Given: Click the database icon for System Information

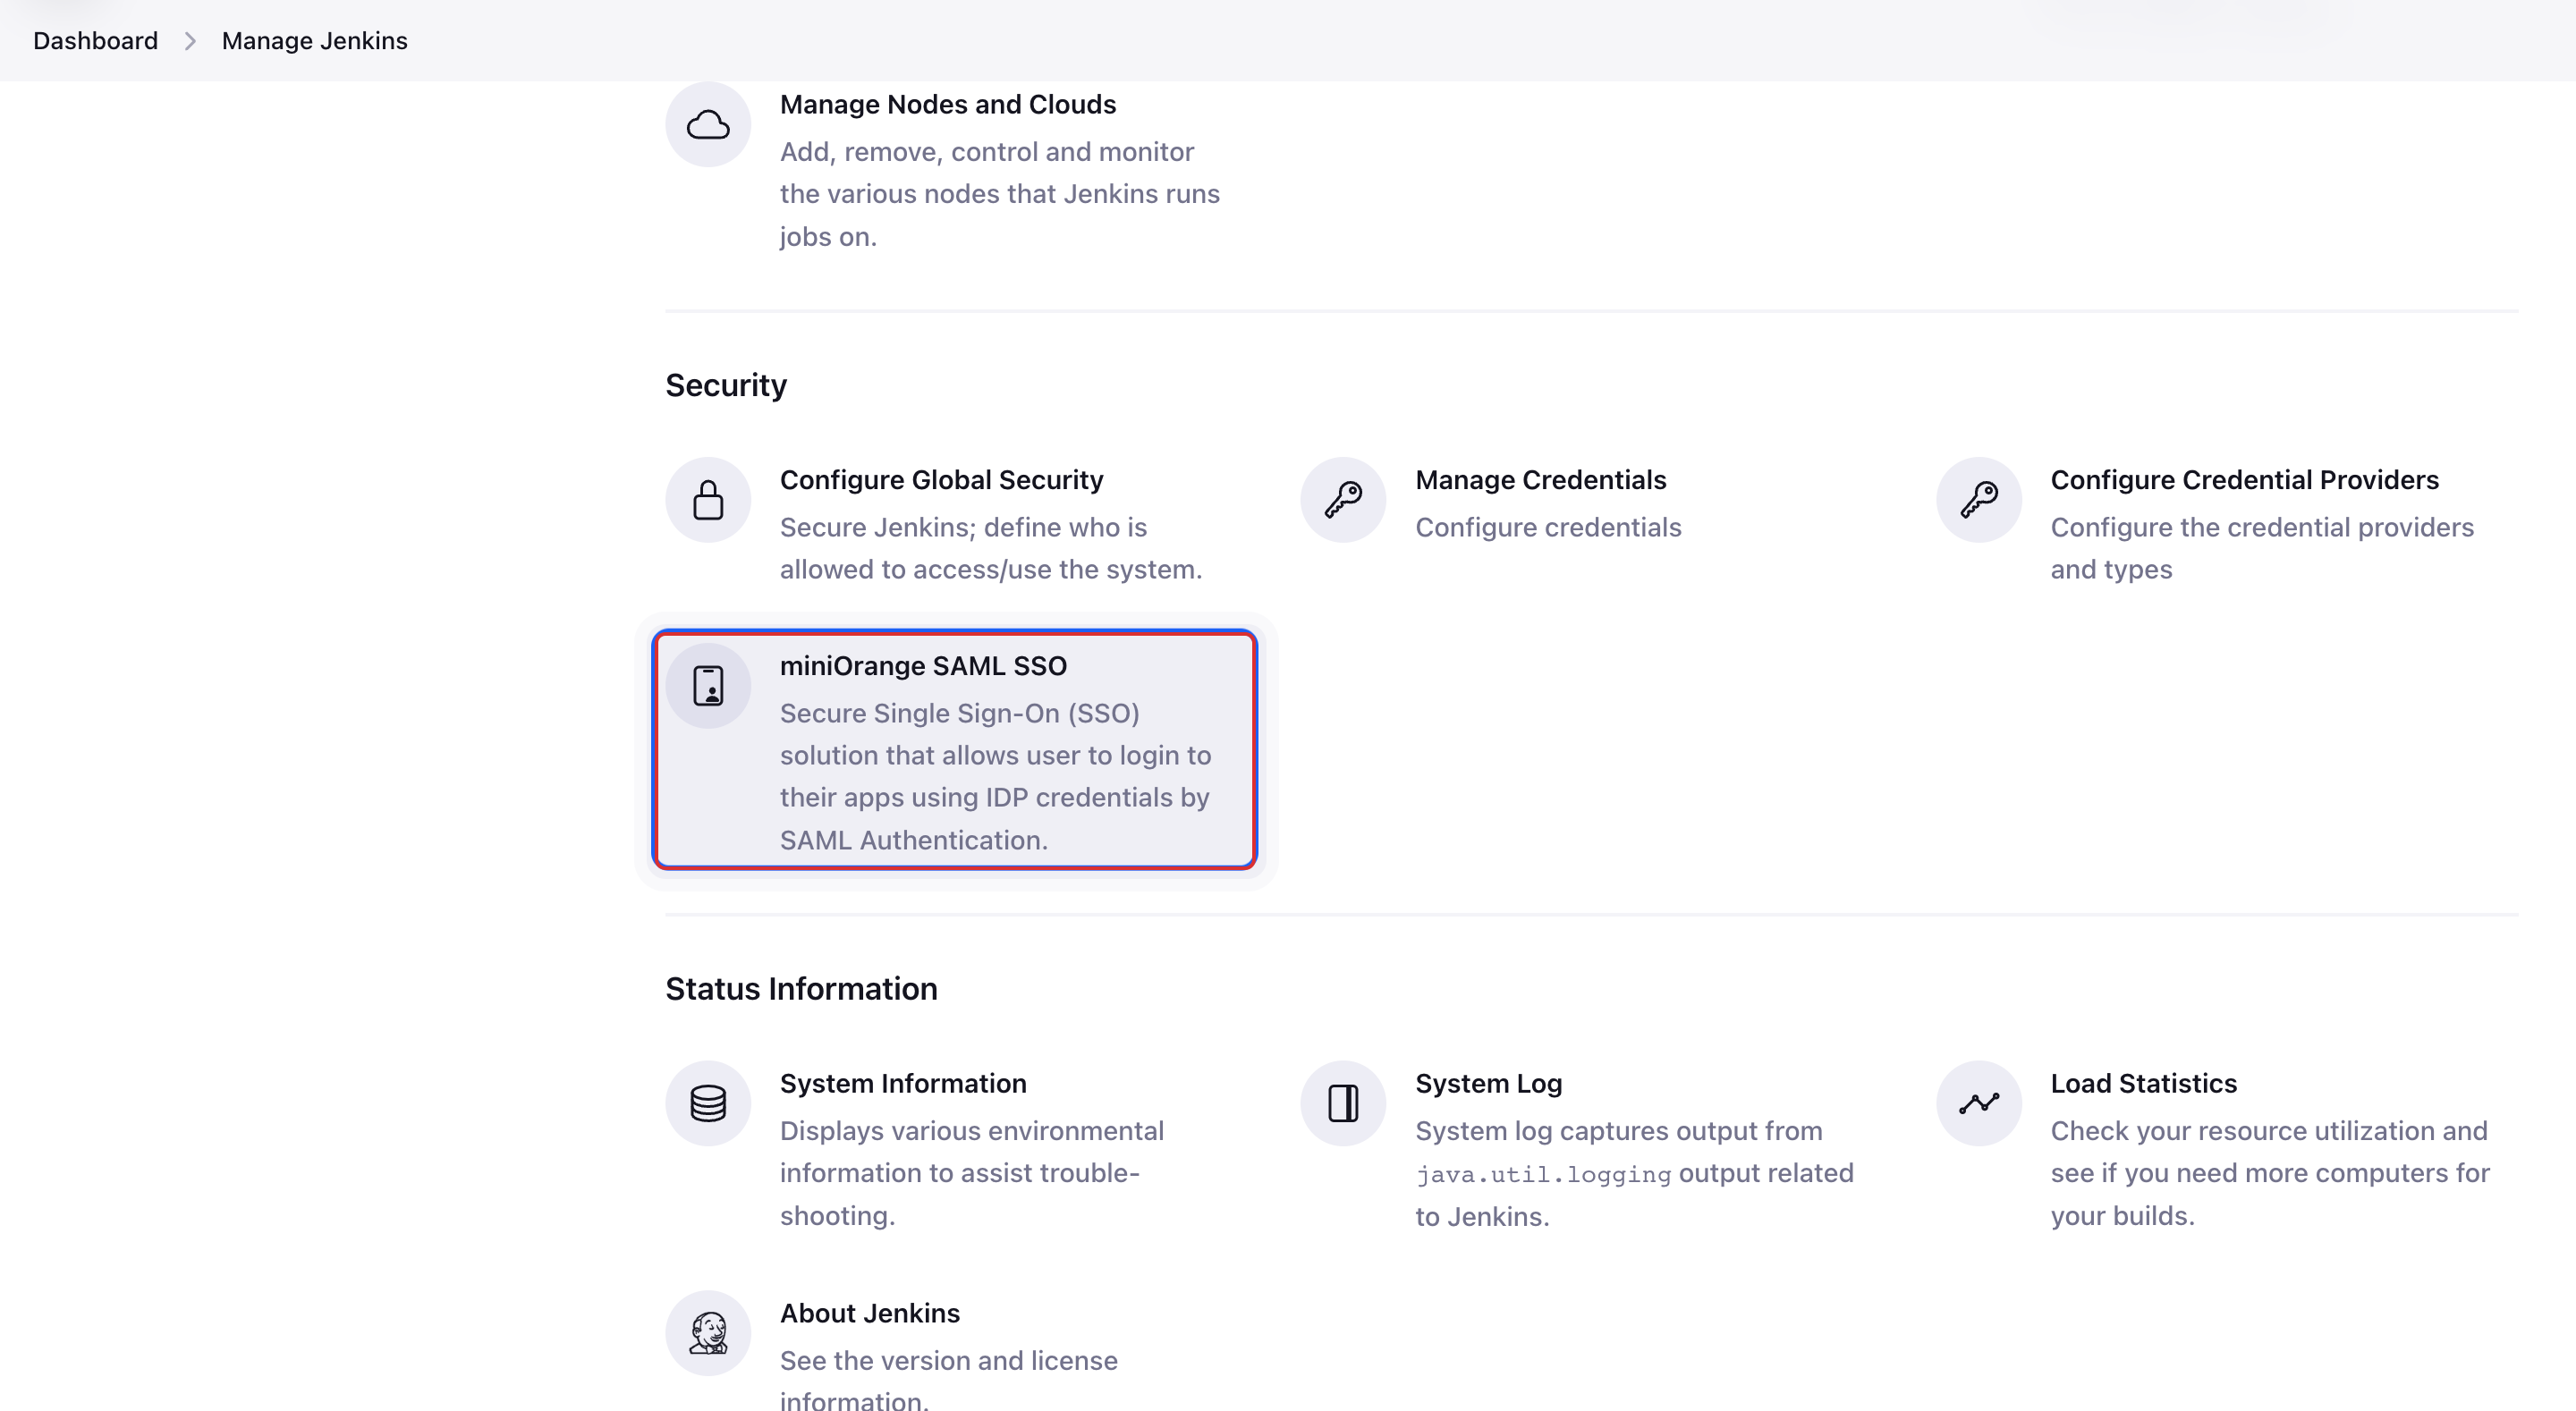Looking at the screenshot, I should (708, 1103).
